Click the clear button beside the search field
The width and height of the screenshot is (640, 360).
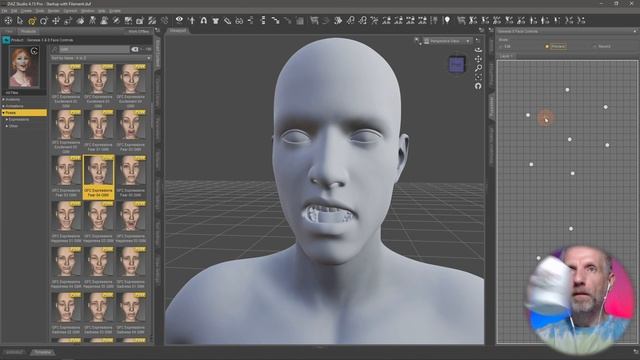point(135,49)
